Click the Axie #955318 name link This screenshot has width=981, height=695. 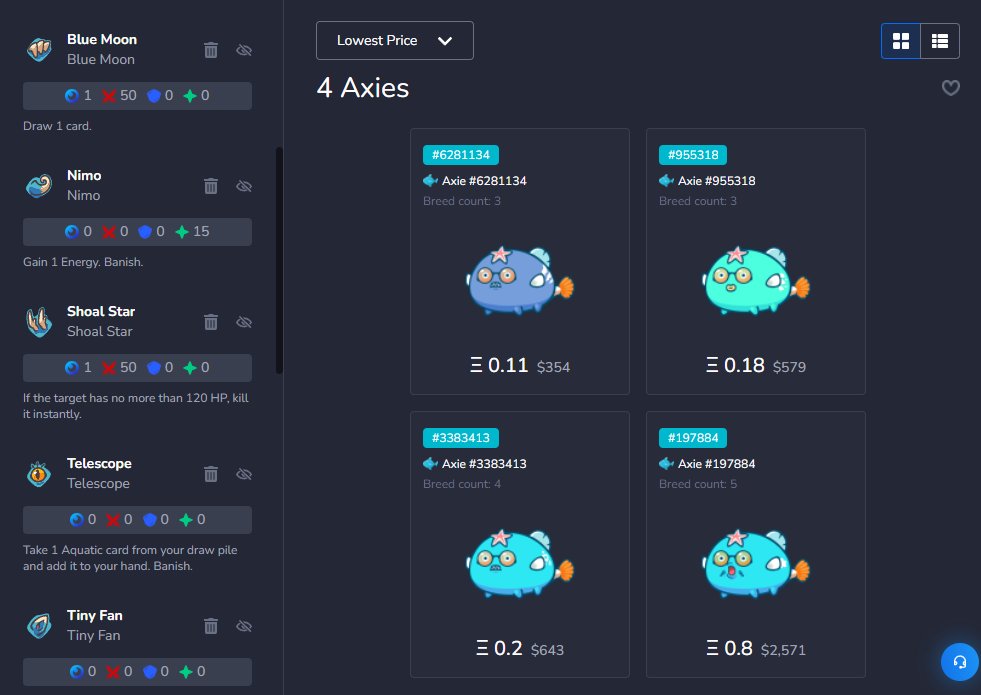pos(716,181)
